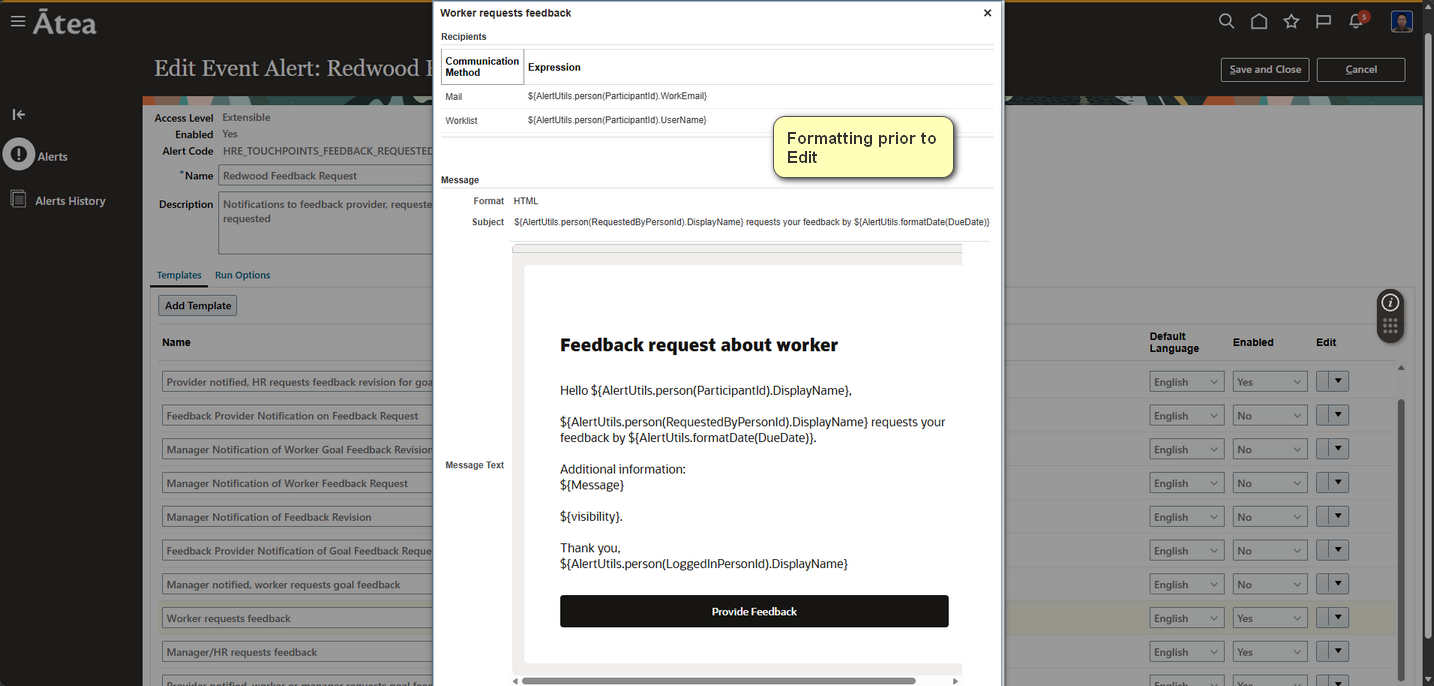Click the Alerts exclamation icon
The height and width of the screenshot is (686, 1434).
tap(19, 154)
